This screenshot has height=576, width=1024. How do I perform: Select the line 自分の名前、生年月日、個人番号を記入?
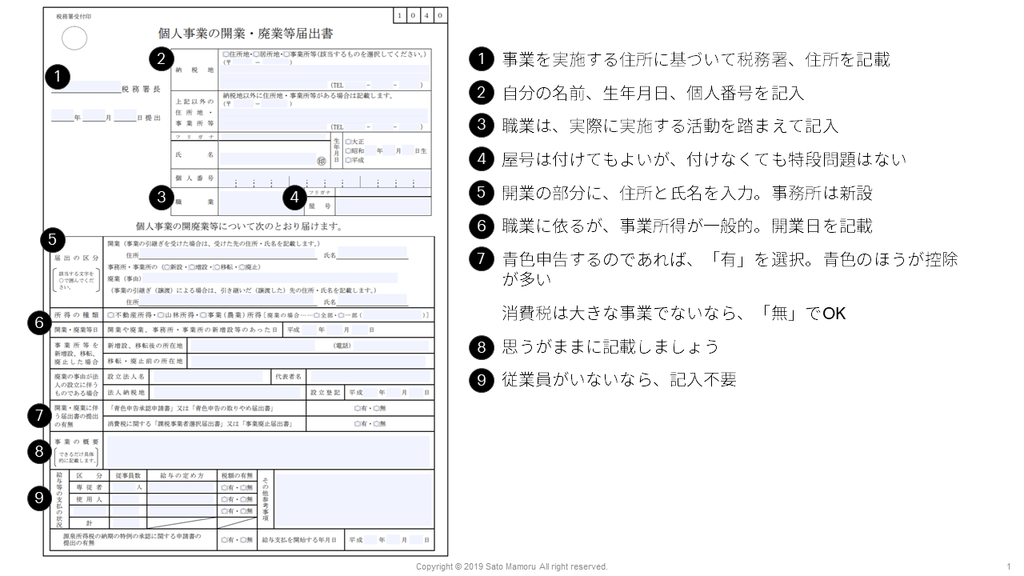click(x=652, y=93)
